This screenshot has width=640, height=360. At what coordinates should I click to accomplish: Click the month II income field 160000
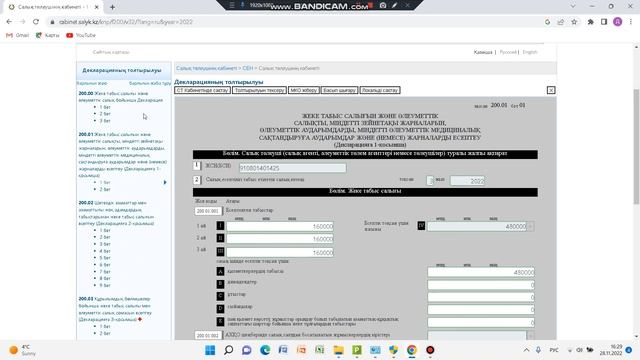pyautogui.click(x=280, y=239)
